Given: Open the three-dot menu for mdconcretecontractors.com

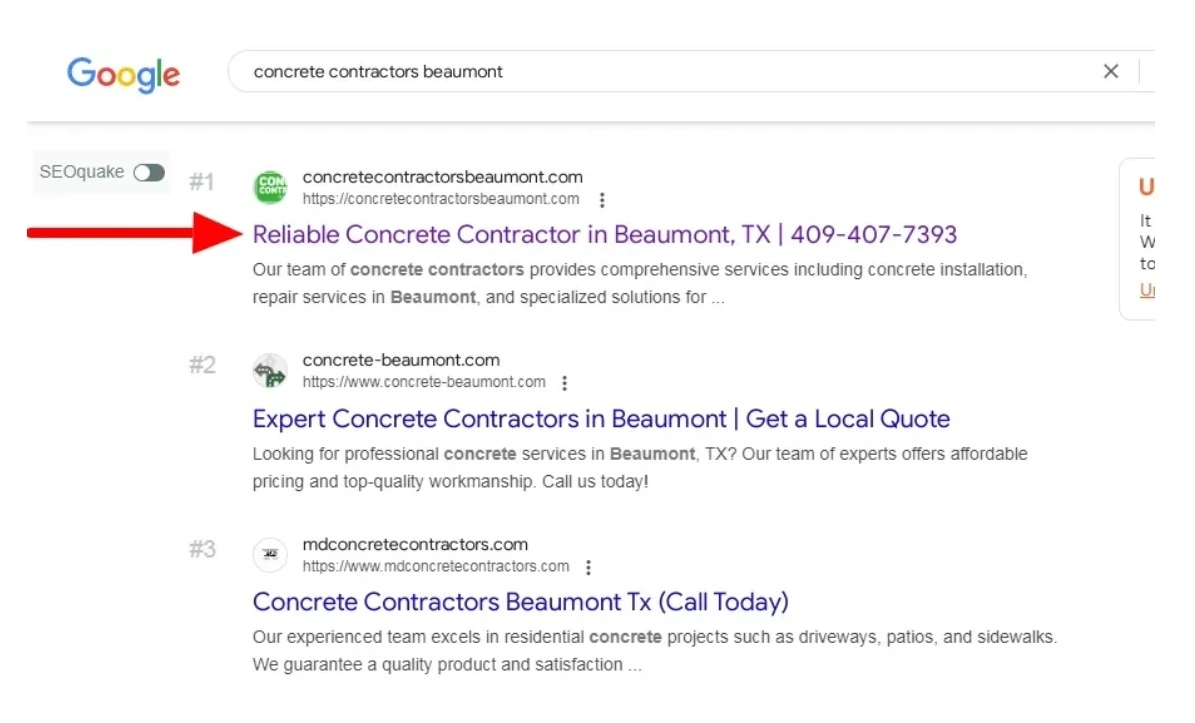Looking at the screenshot, I should (588, 567).
